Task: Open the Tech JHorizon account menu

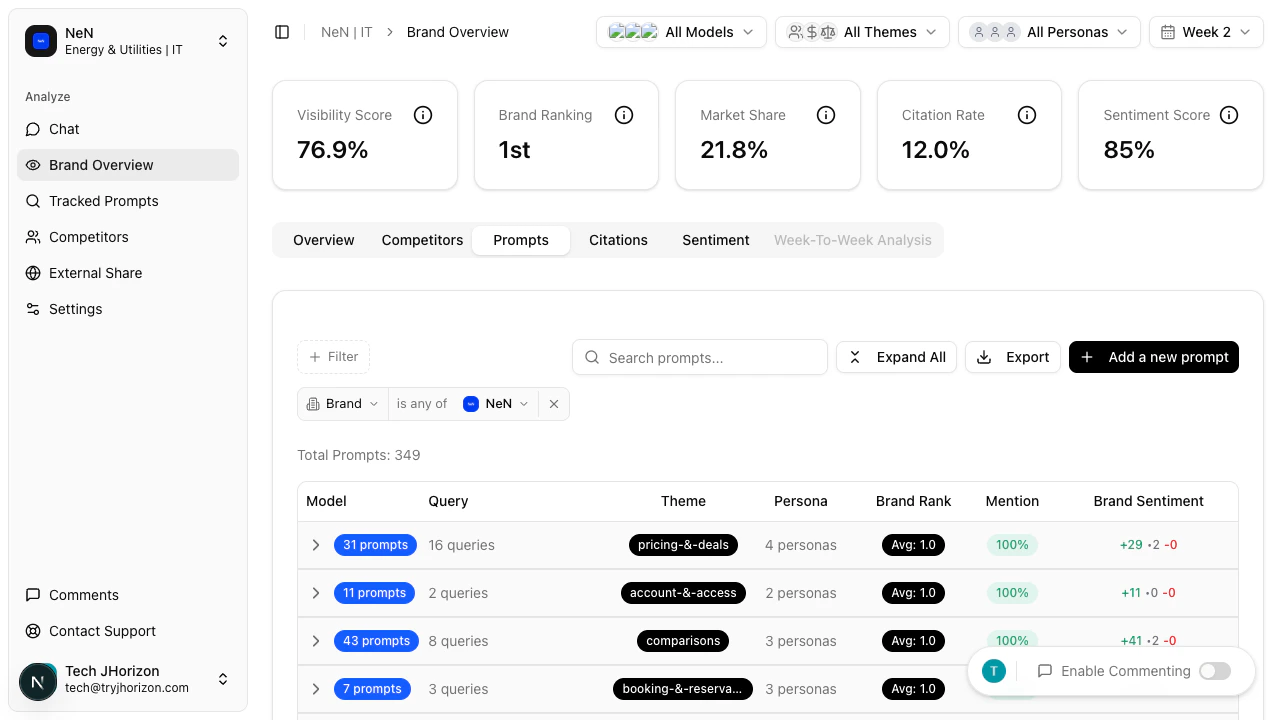Action: tap(128, 679)
